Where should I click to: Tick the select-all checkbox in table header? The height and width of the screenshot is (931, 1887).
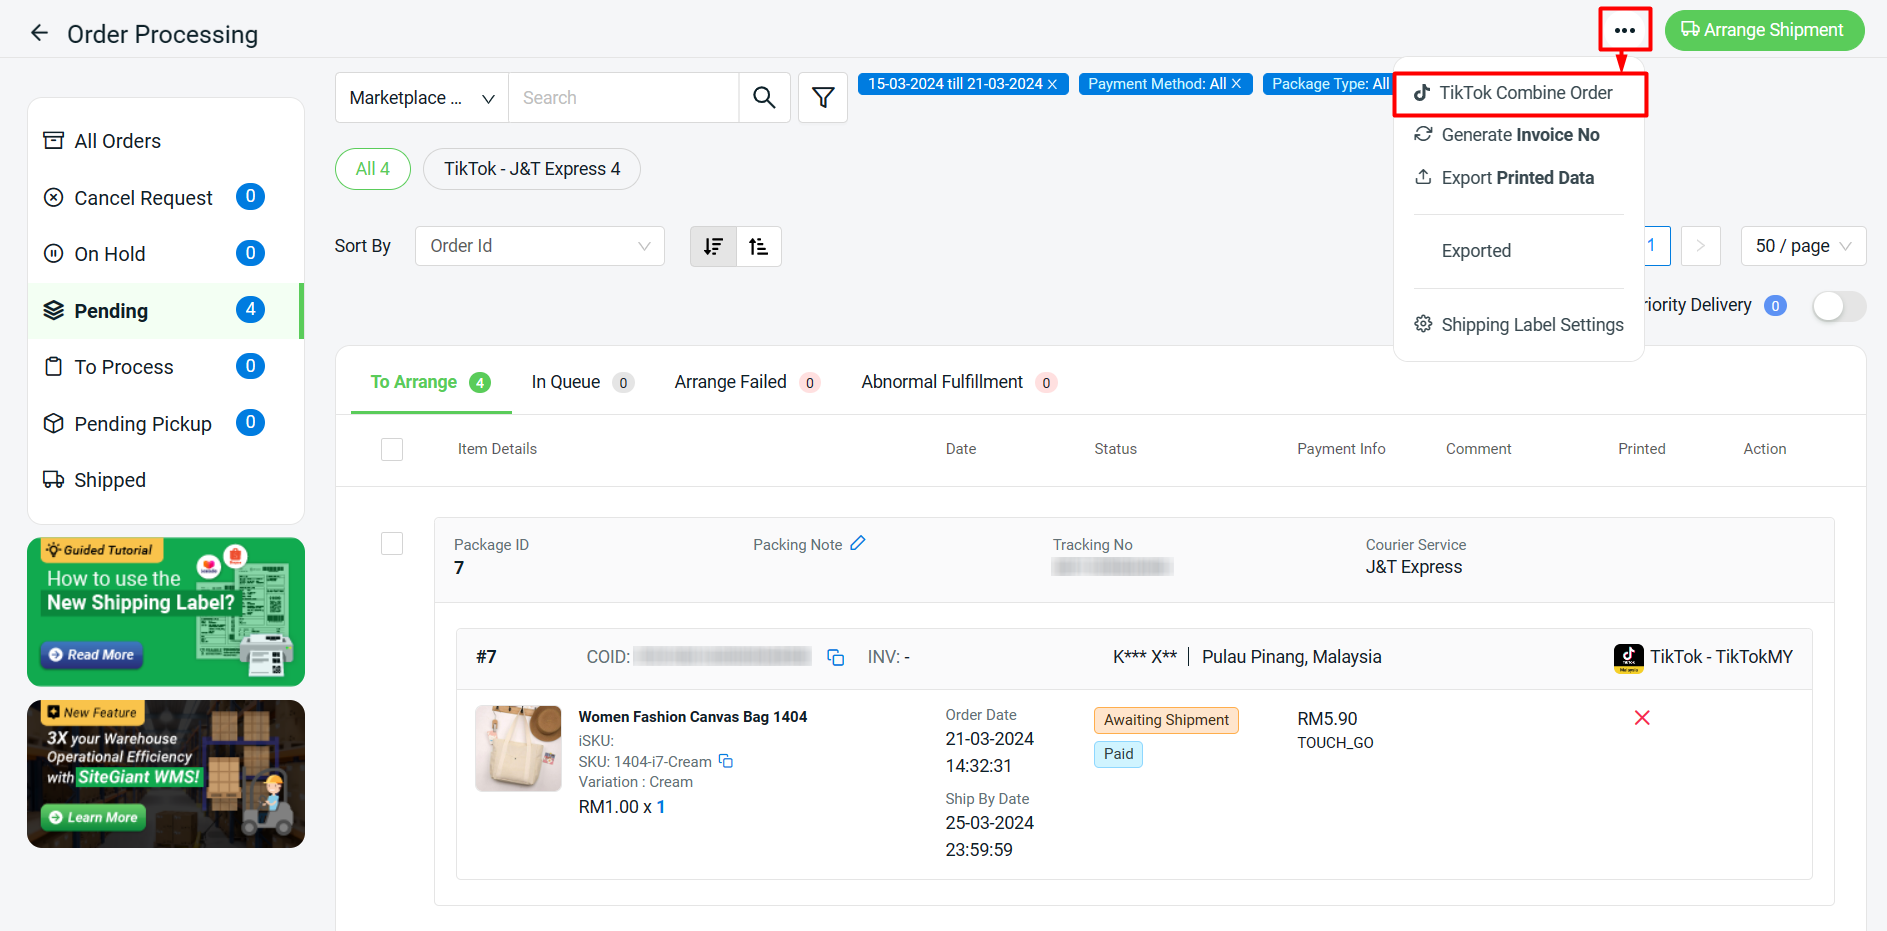392,449
